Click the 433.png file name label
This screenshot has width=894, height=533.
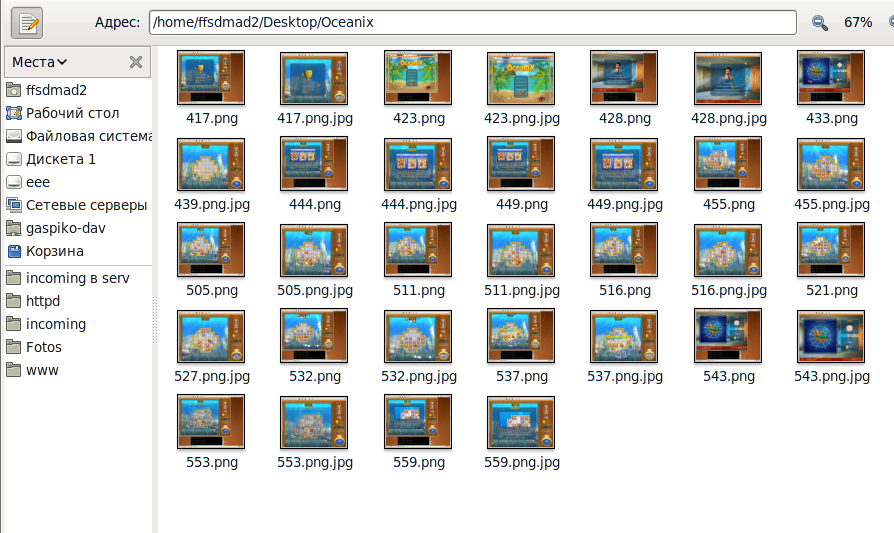(x=832, y=119)
